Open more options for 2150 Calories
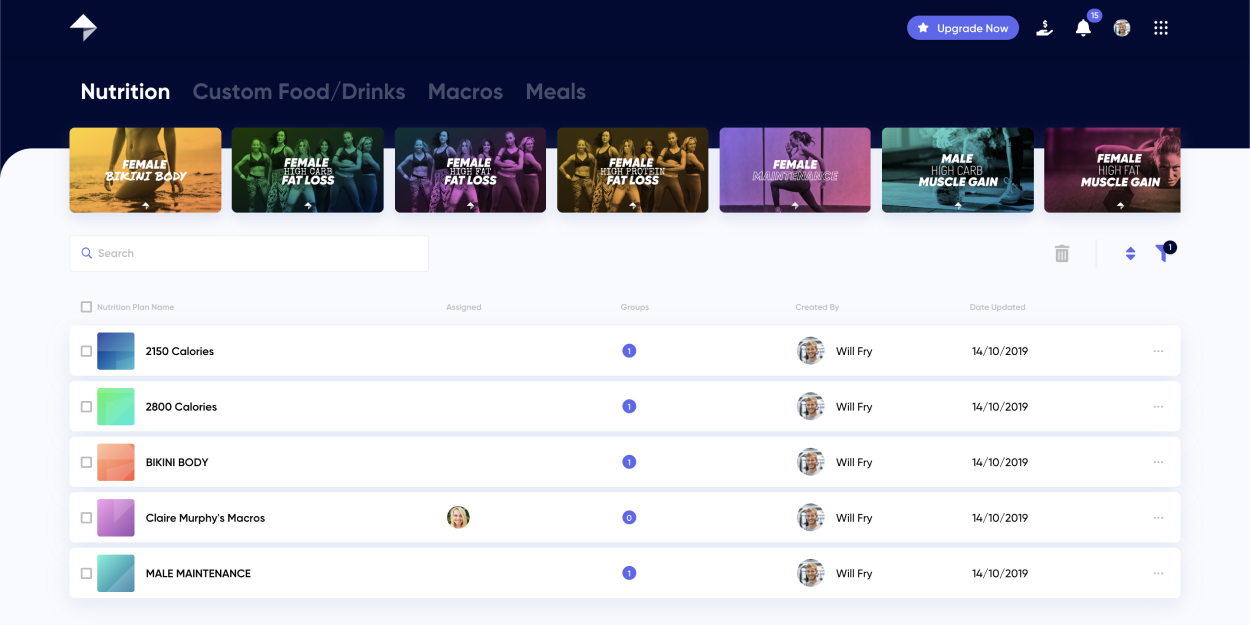The height and width of the screenshot is (625, 1250). pyautogui.click(x=1158, y=351)
